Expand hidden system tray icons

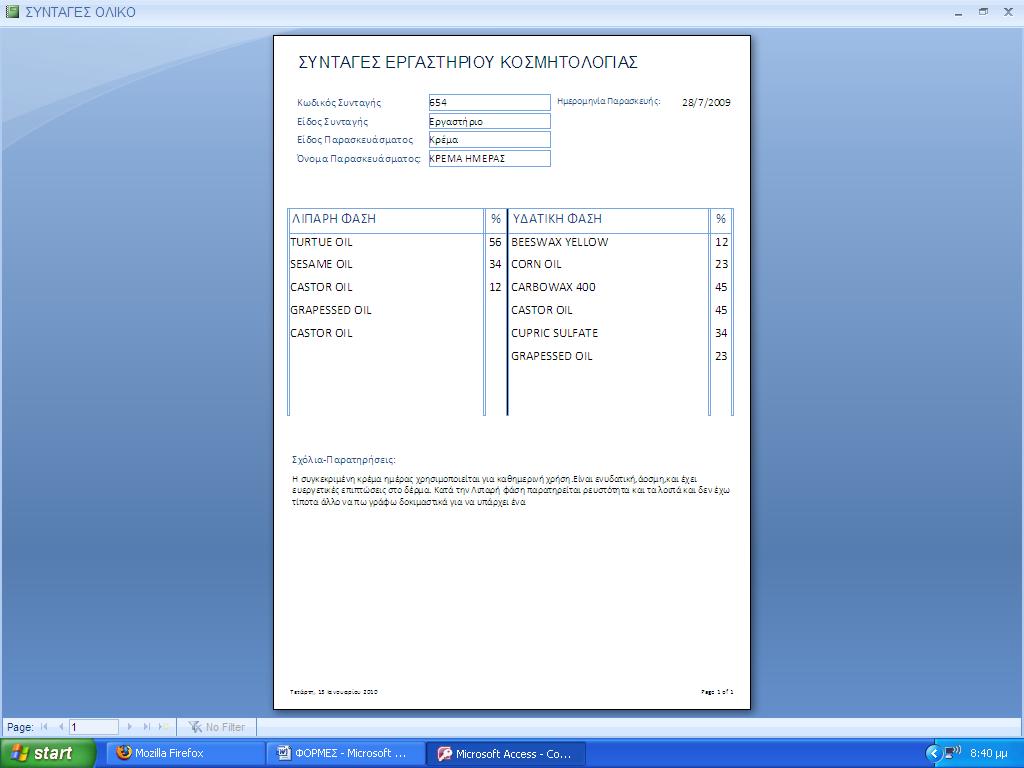pos(933,754)
